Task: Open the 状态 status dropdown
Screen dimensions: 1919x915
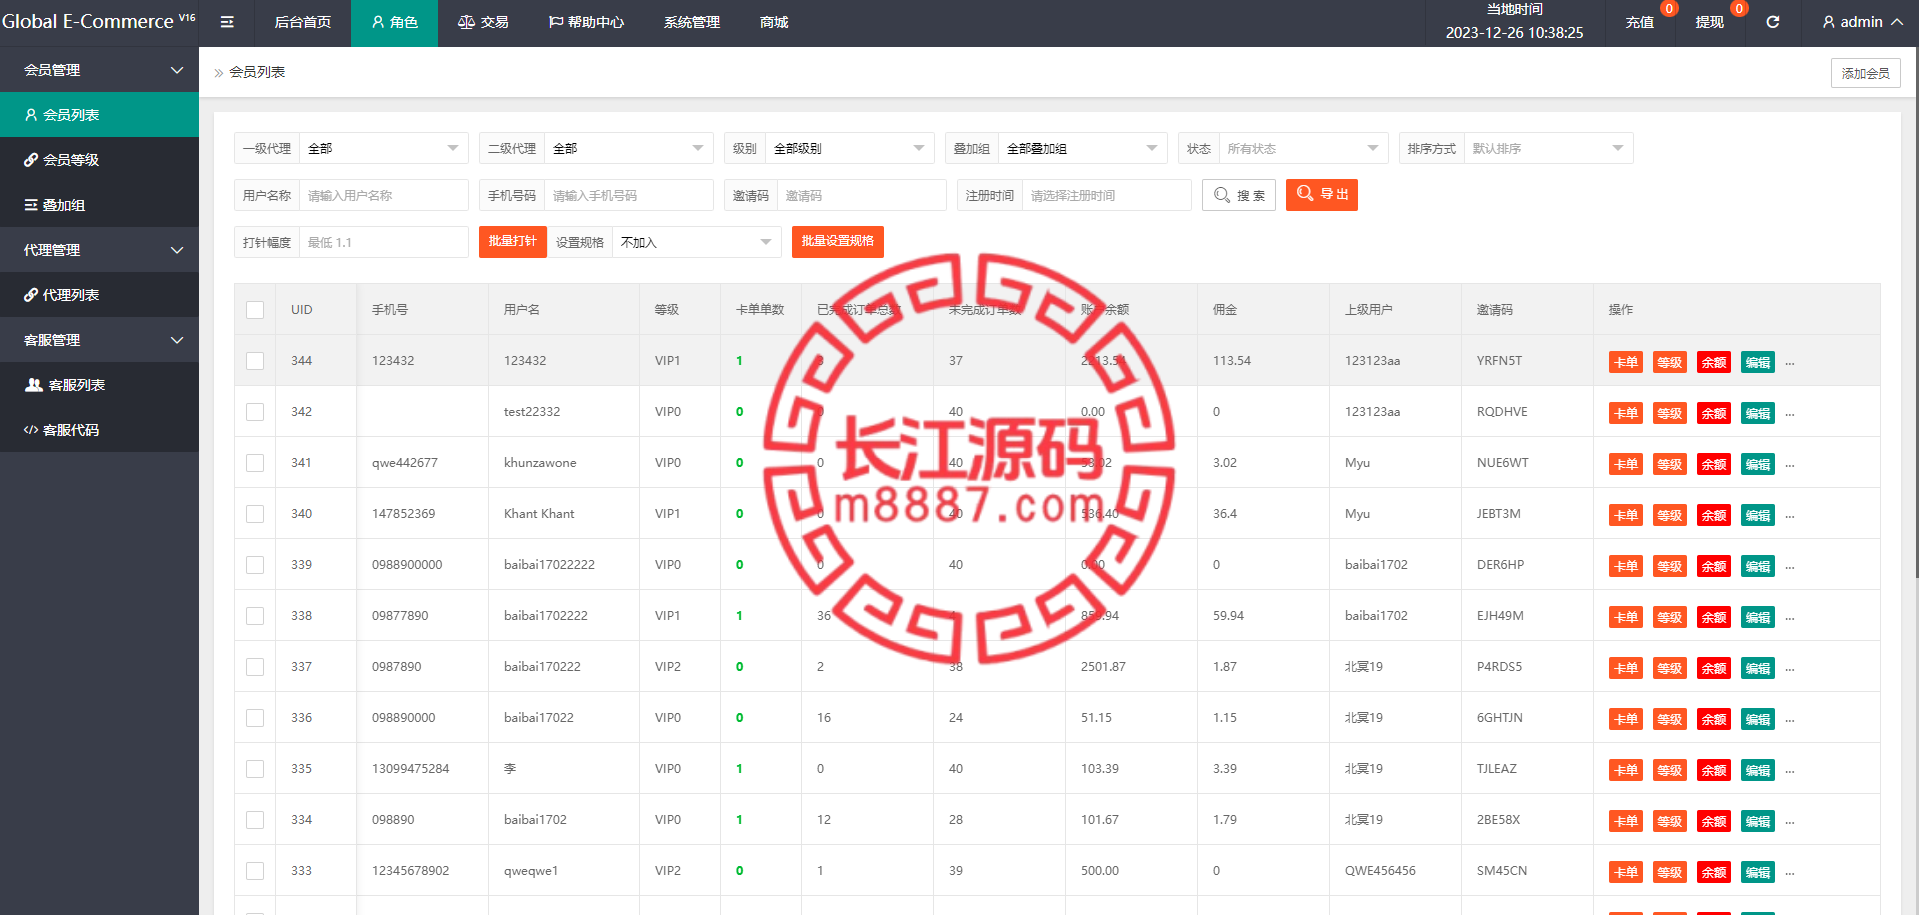Action: pyautogui.click(x=1304, y=148)
